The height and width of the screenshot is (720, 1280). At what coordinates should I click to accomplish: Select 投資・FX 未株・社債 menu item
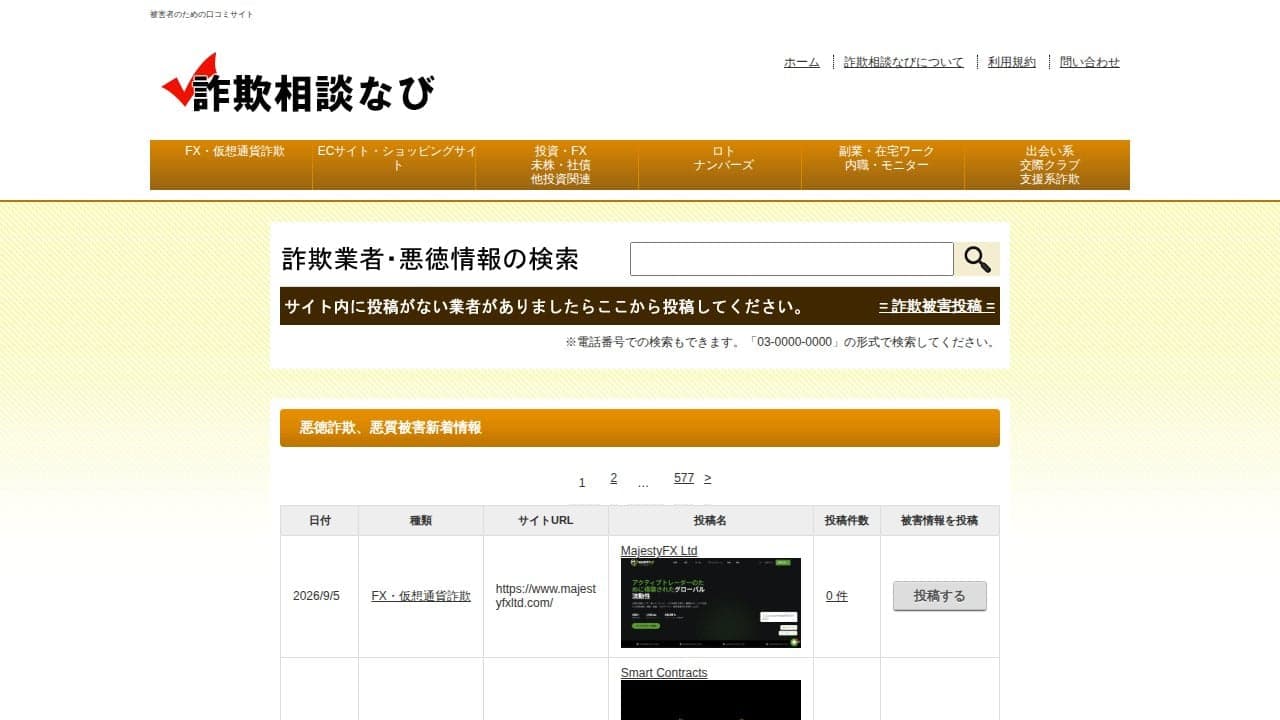560,165
